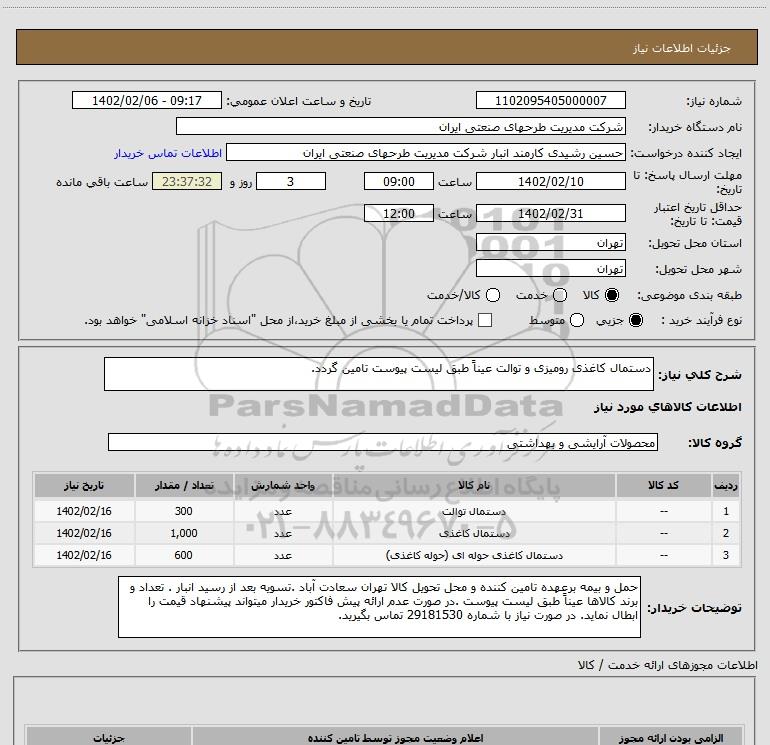Select the متوسط purchase type radio
This screenshot has height=745, width=770.
577,320
